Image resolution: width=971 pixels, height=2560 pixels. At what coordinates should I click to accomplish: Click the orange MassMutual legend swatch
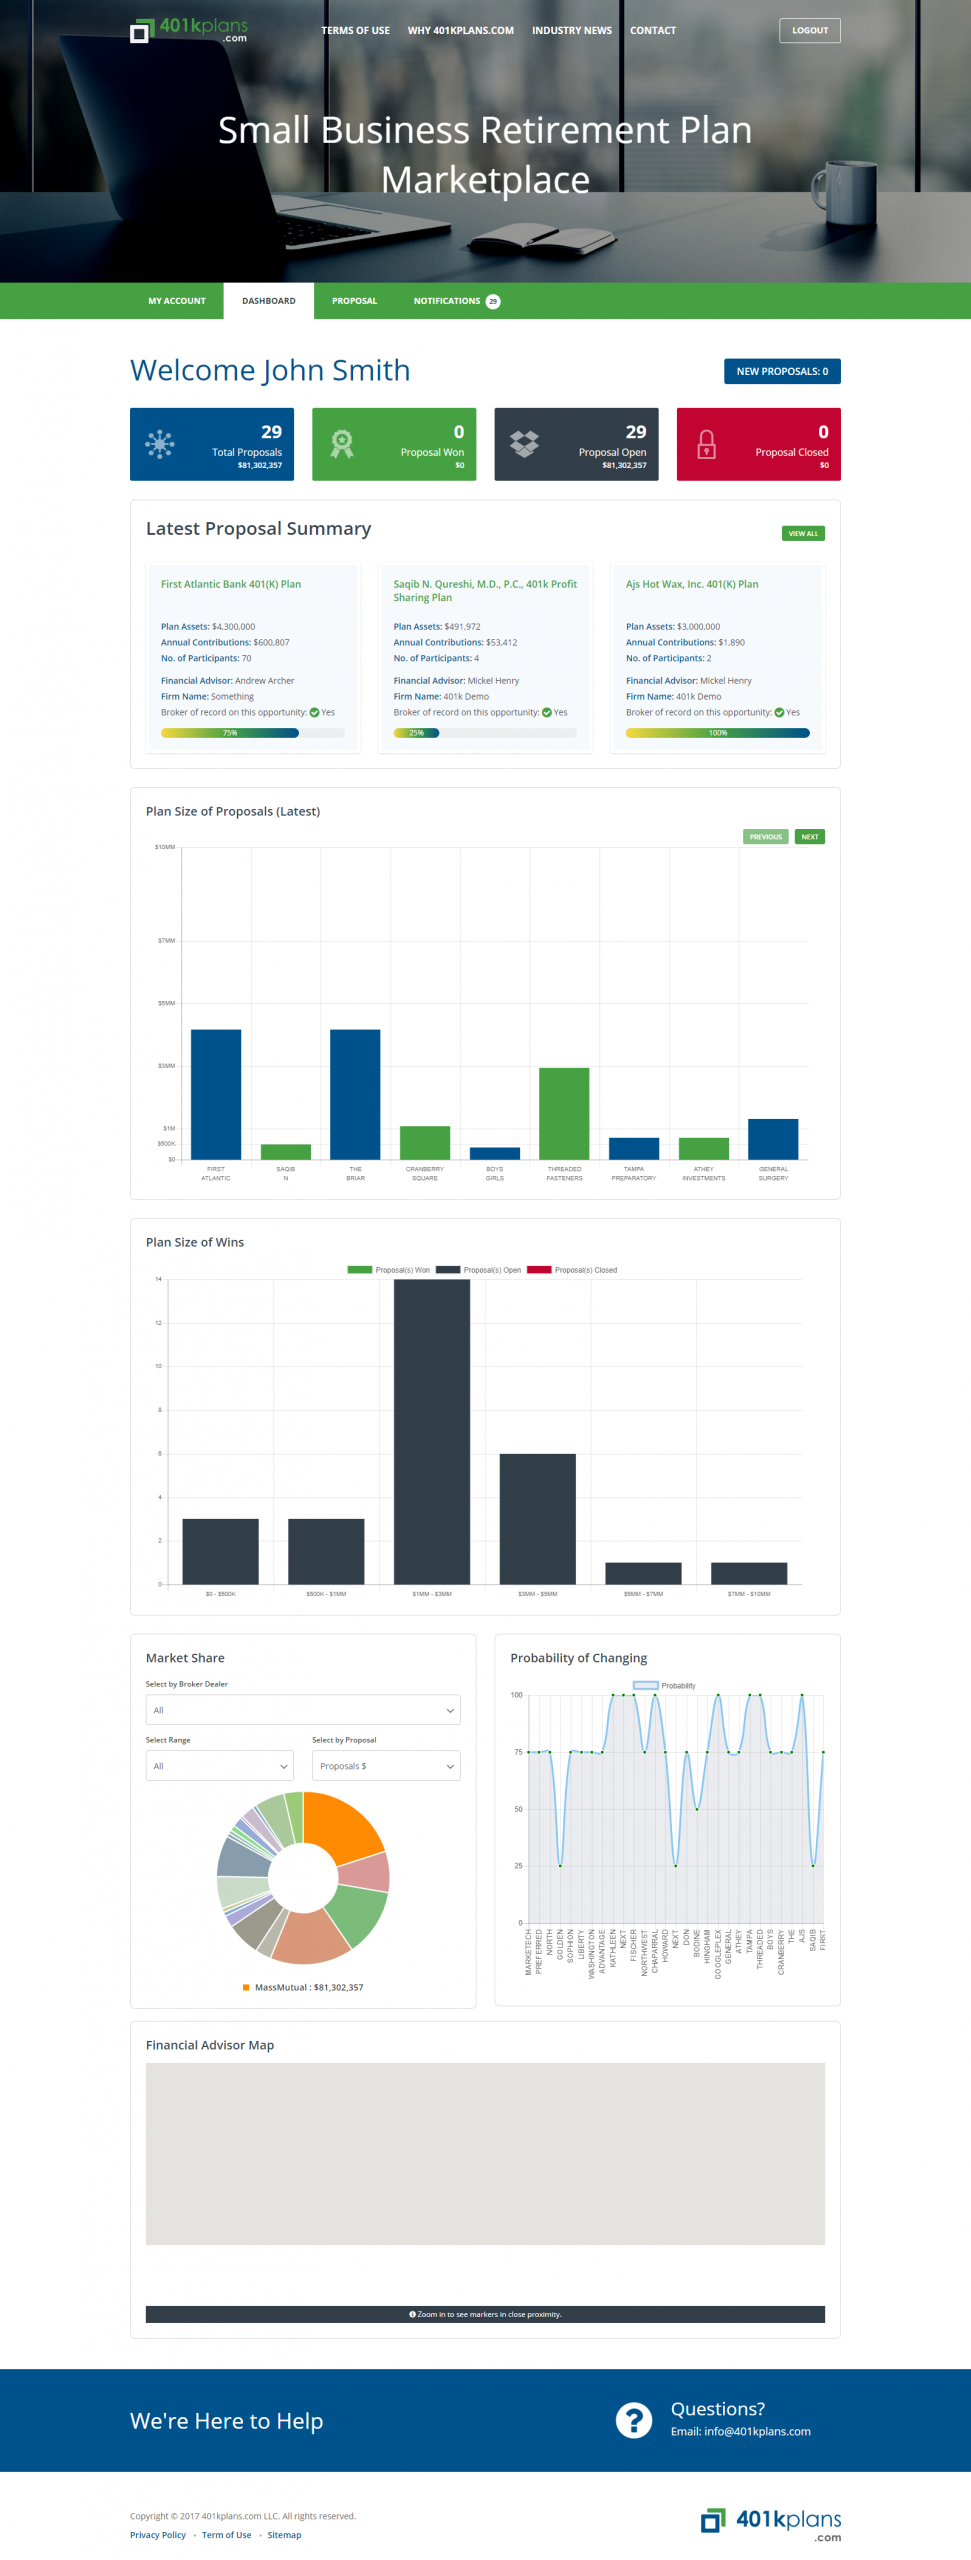coord(246,1987)
